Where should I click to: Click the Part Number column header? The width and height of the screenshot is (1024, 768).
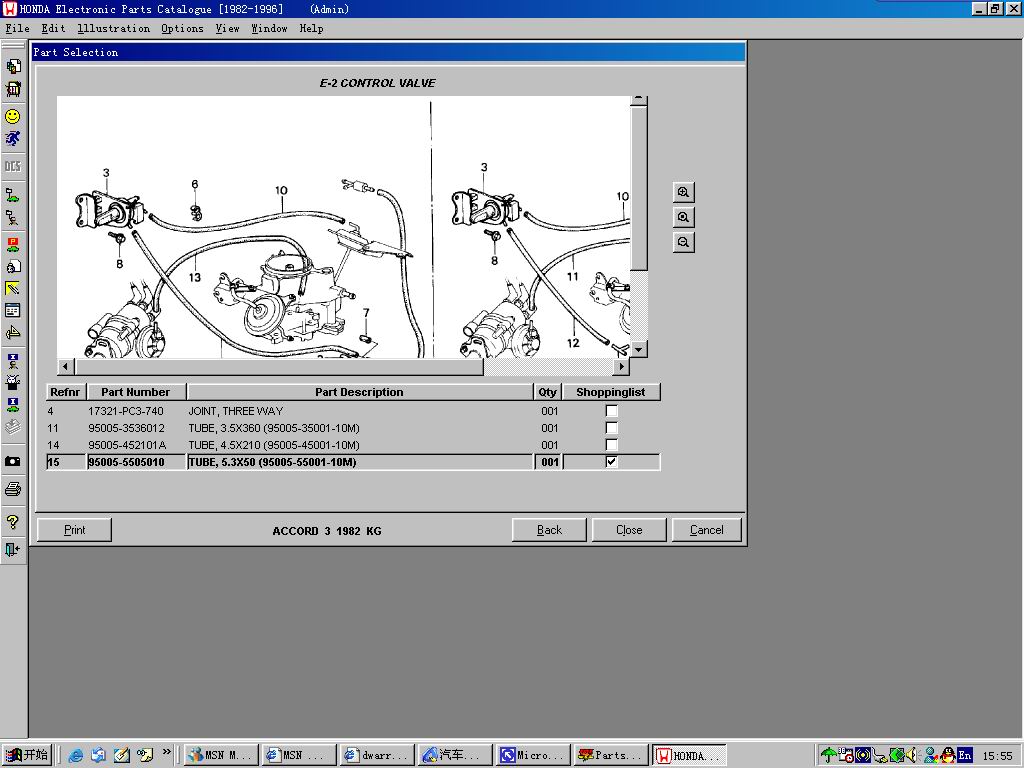tap(136, 392)
